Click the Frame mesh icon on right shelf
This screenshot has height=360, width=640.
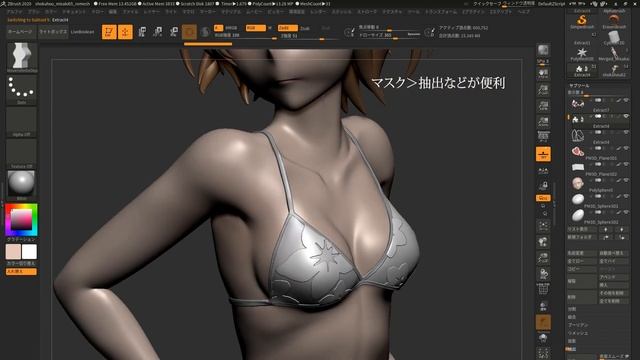click(543, 226)
